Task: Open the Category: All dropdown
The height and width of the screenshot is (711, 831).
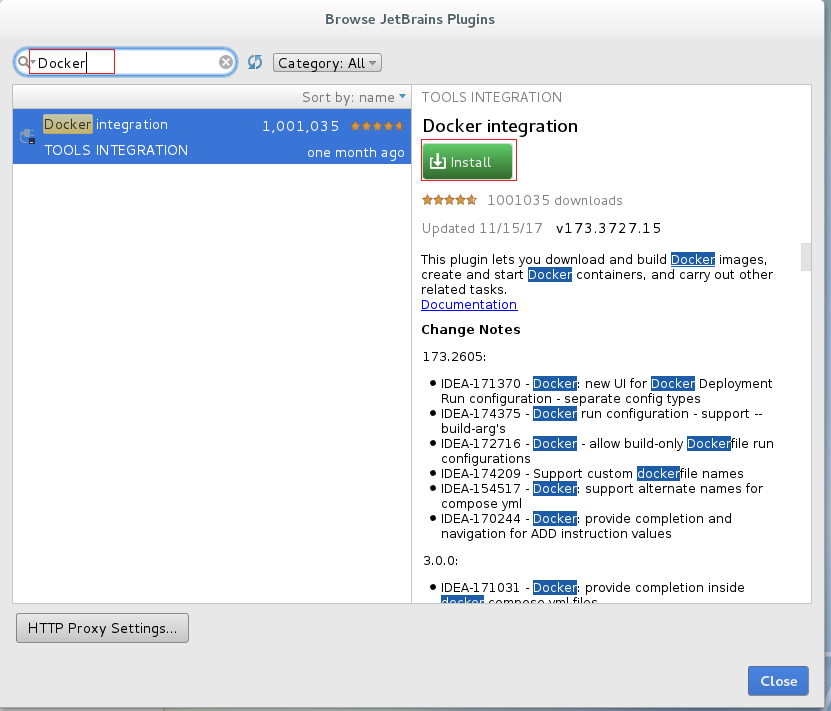Action: point(327,63)
